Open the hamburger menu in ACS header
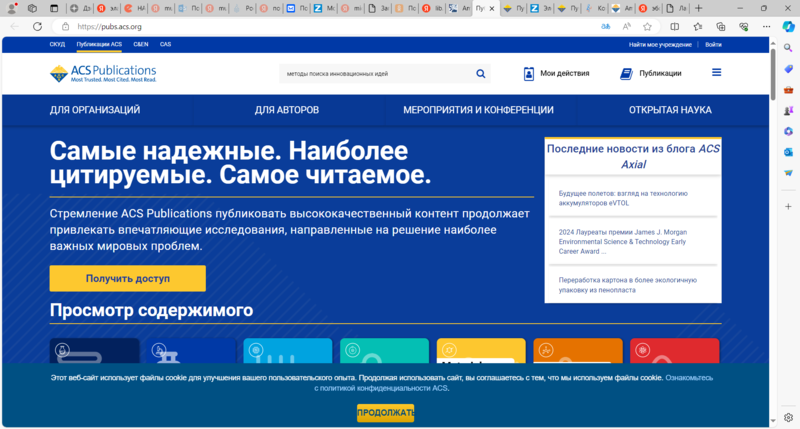The height and width of the screenshot is (429, 800). pyautogui.click(x=716, y=73)
